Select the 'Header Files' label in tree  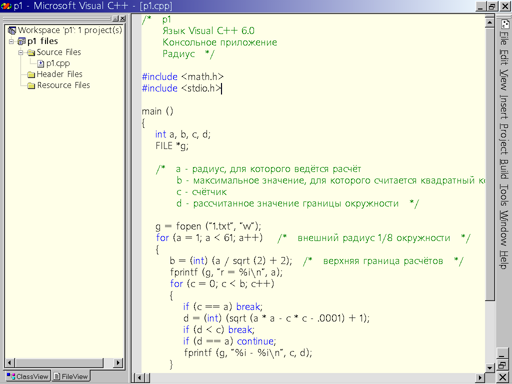(59, 74)
